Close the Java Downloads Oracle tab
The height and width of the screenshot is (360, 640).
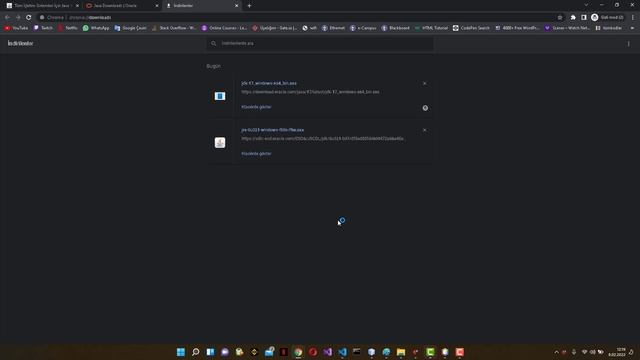pos(157,6)
